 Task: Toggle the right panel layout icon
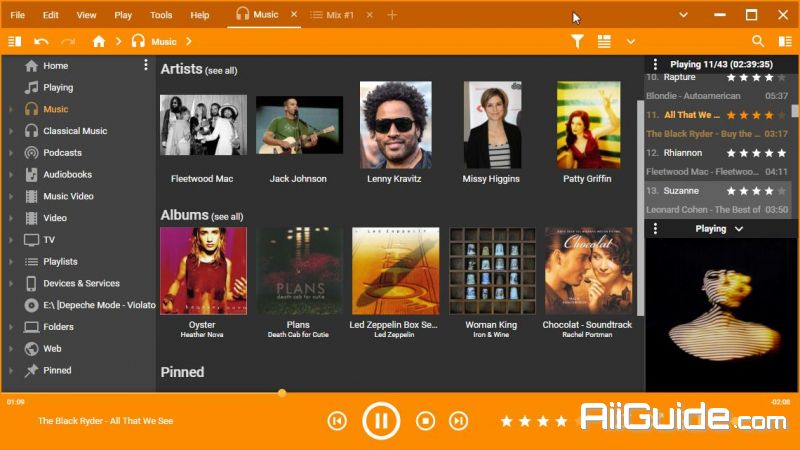785,41
